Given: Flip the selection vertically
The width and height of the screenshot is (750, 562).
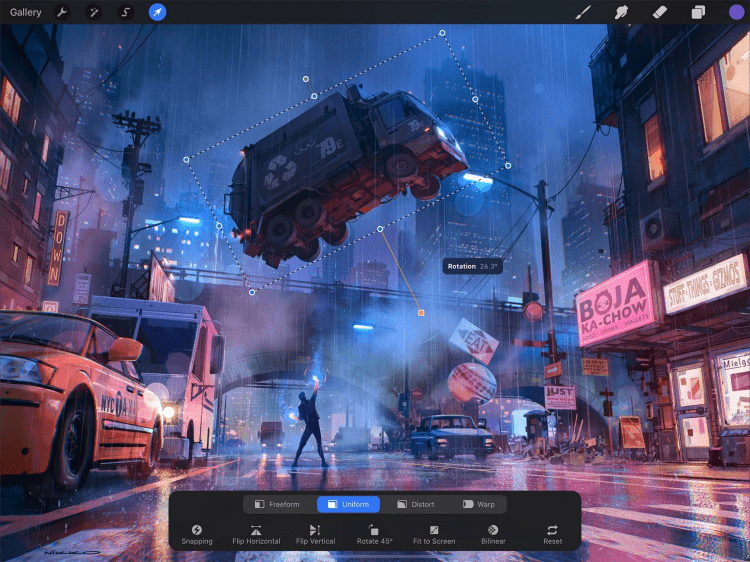Looking at the screenshot, I should pyautogui.click(x=315, y=535).
